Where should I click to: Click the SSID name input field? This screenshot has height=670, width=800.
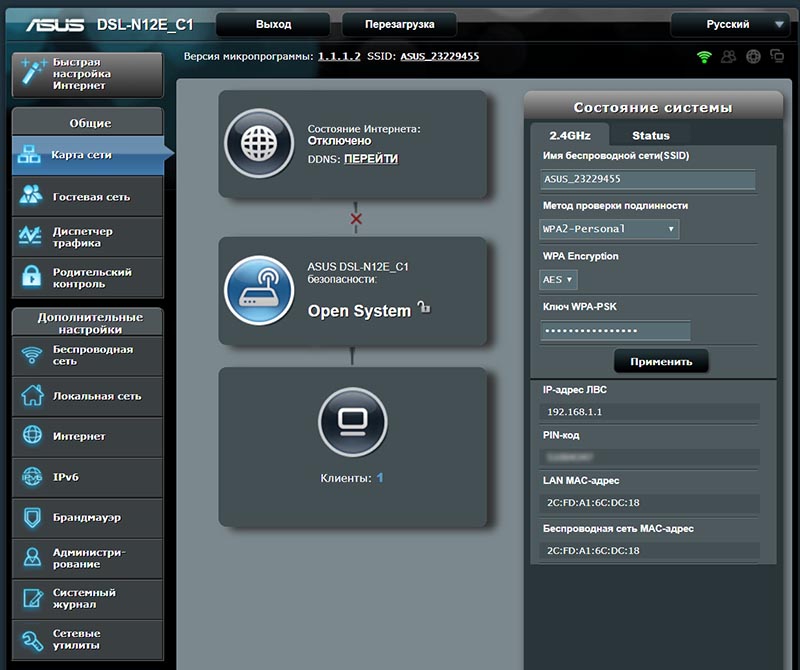[x=647, y=179]
